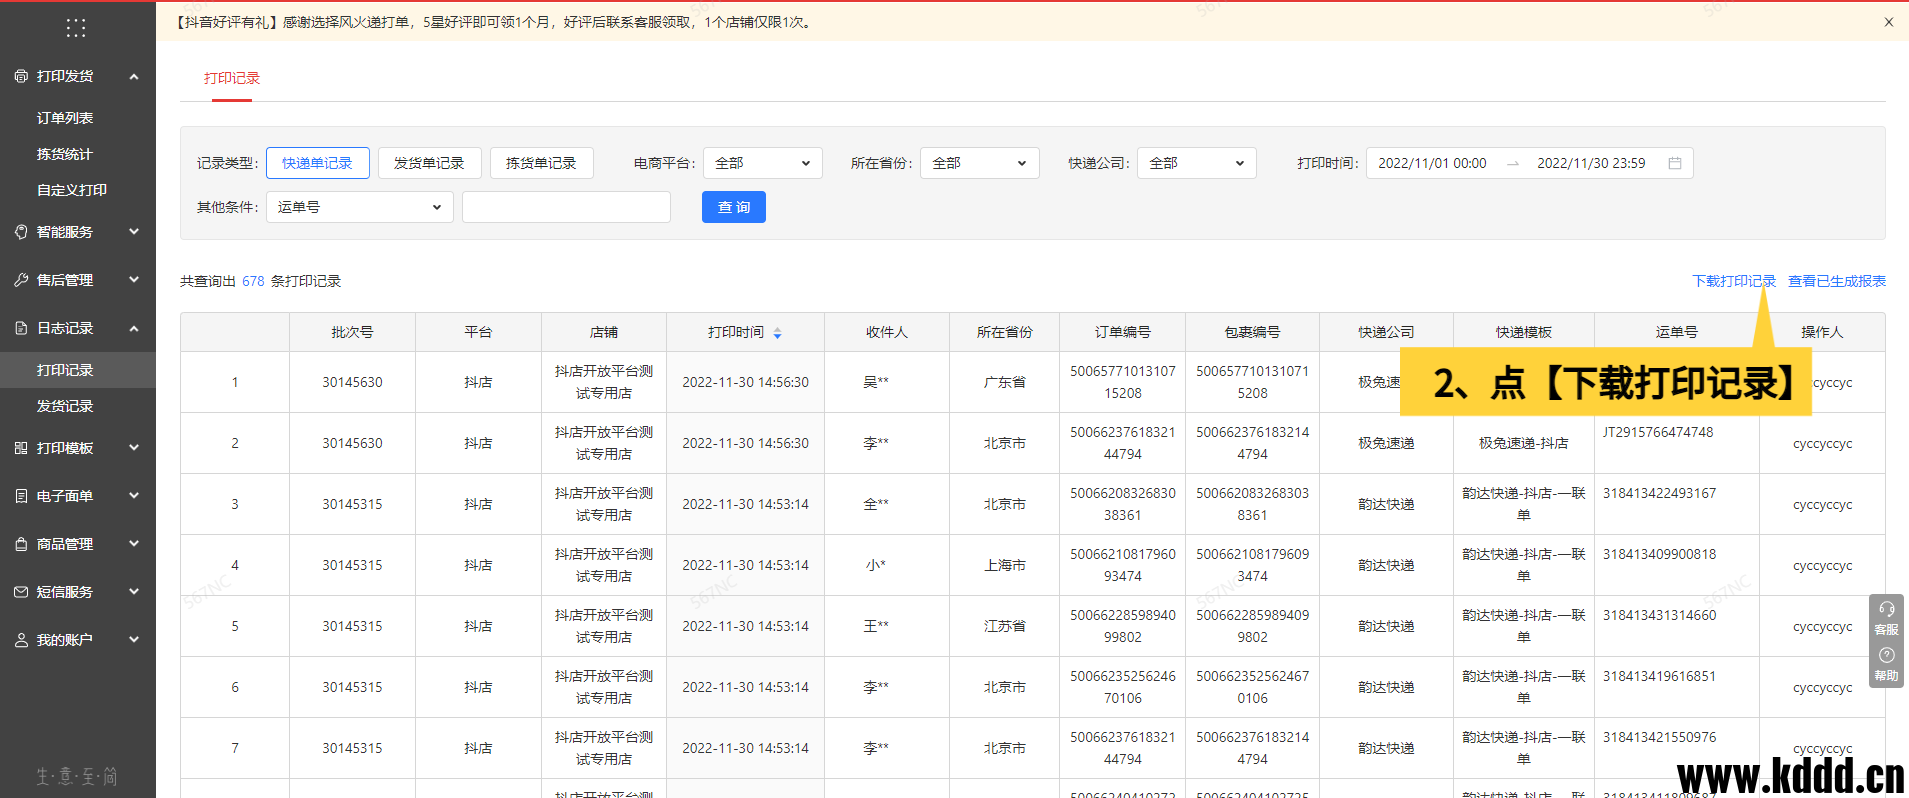Select 拣货单记录 record type
The width and height of the screenshot is (1909, 798).
coord(542,163)
